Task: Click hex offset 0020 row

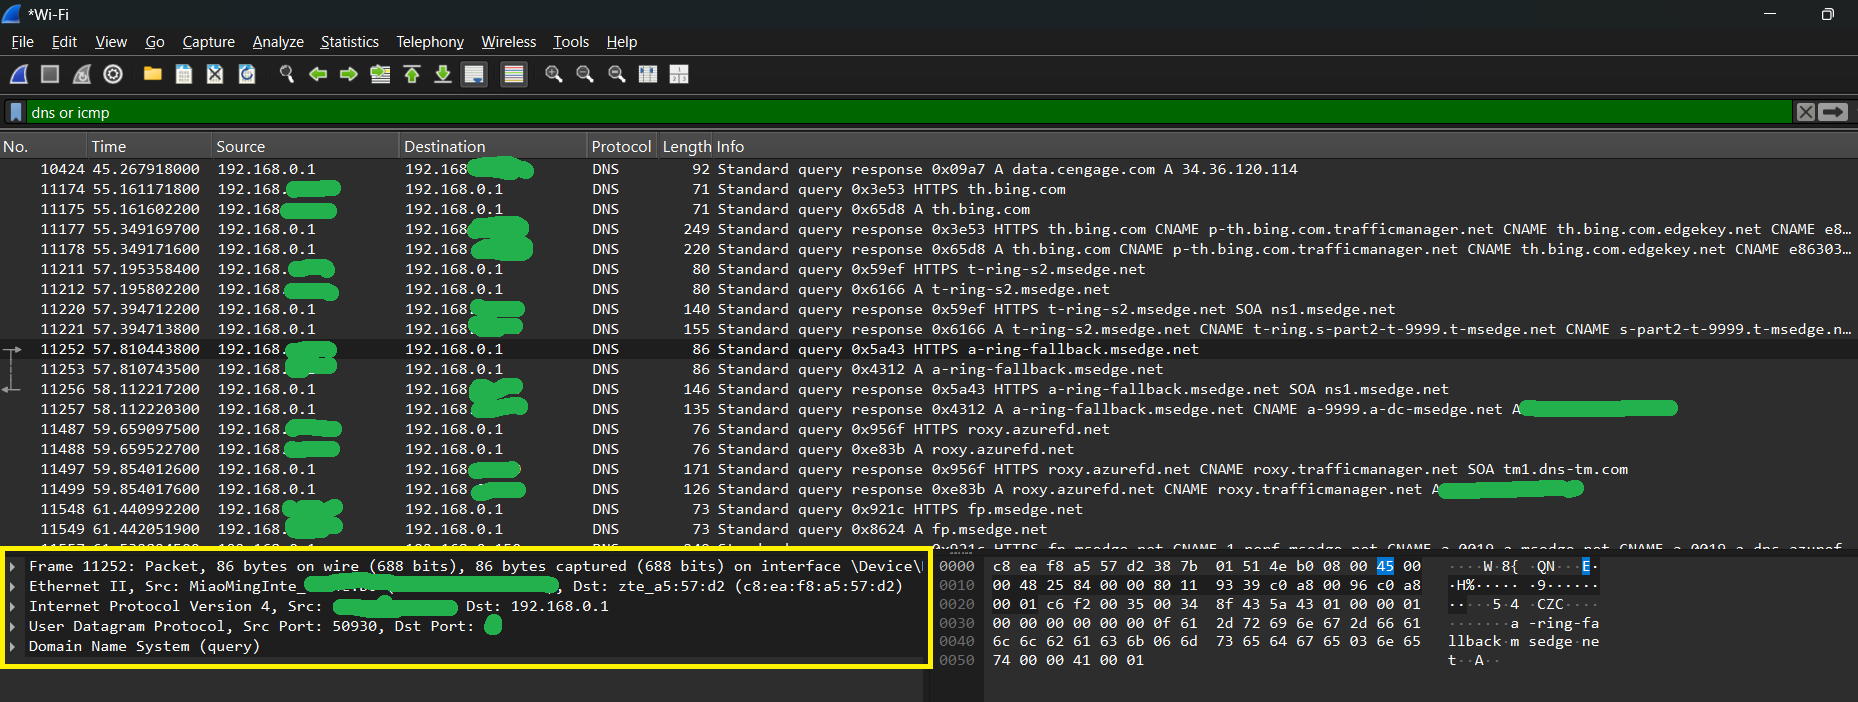Action: click(957, 604)
